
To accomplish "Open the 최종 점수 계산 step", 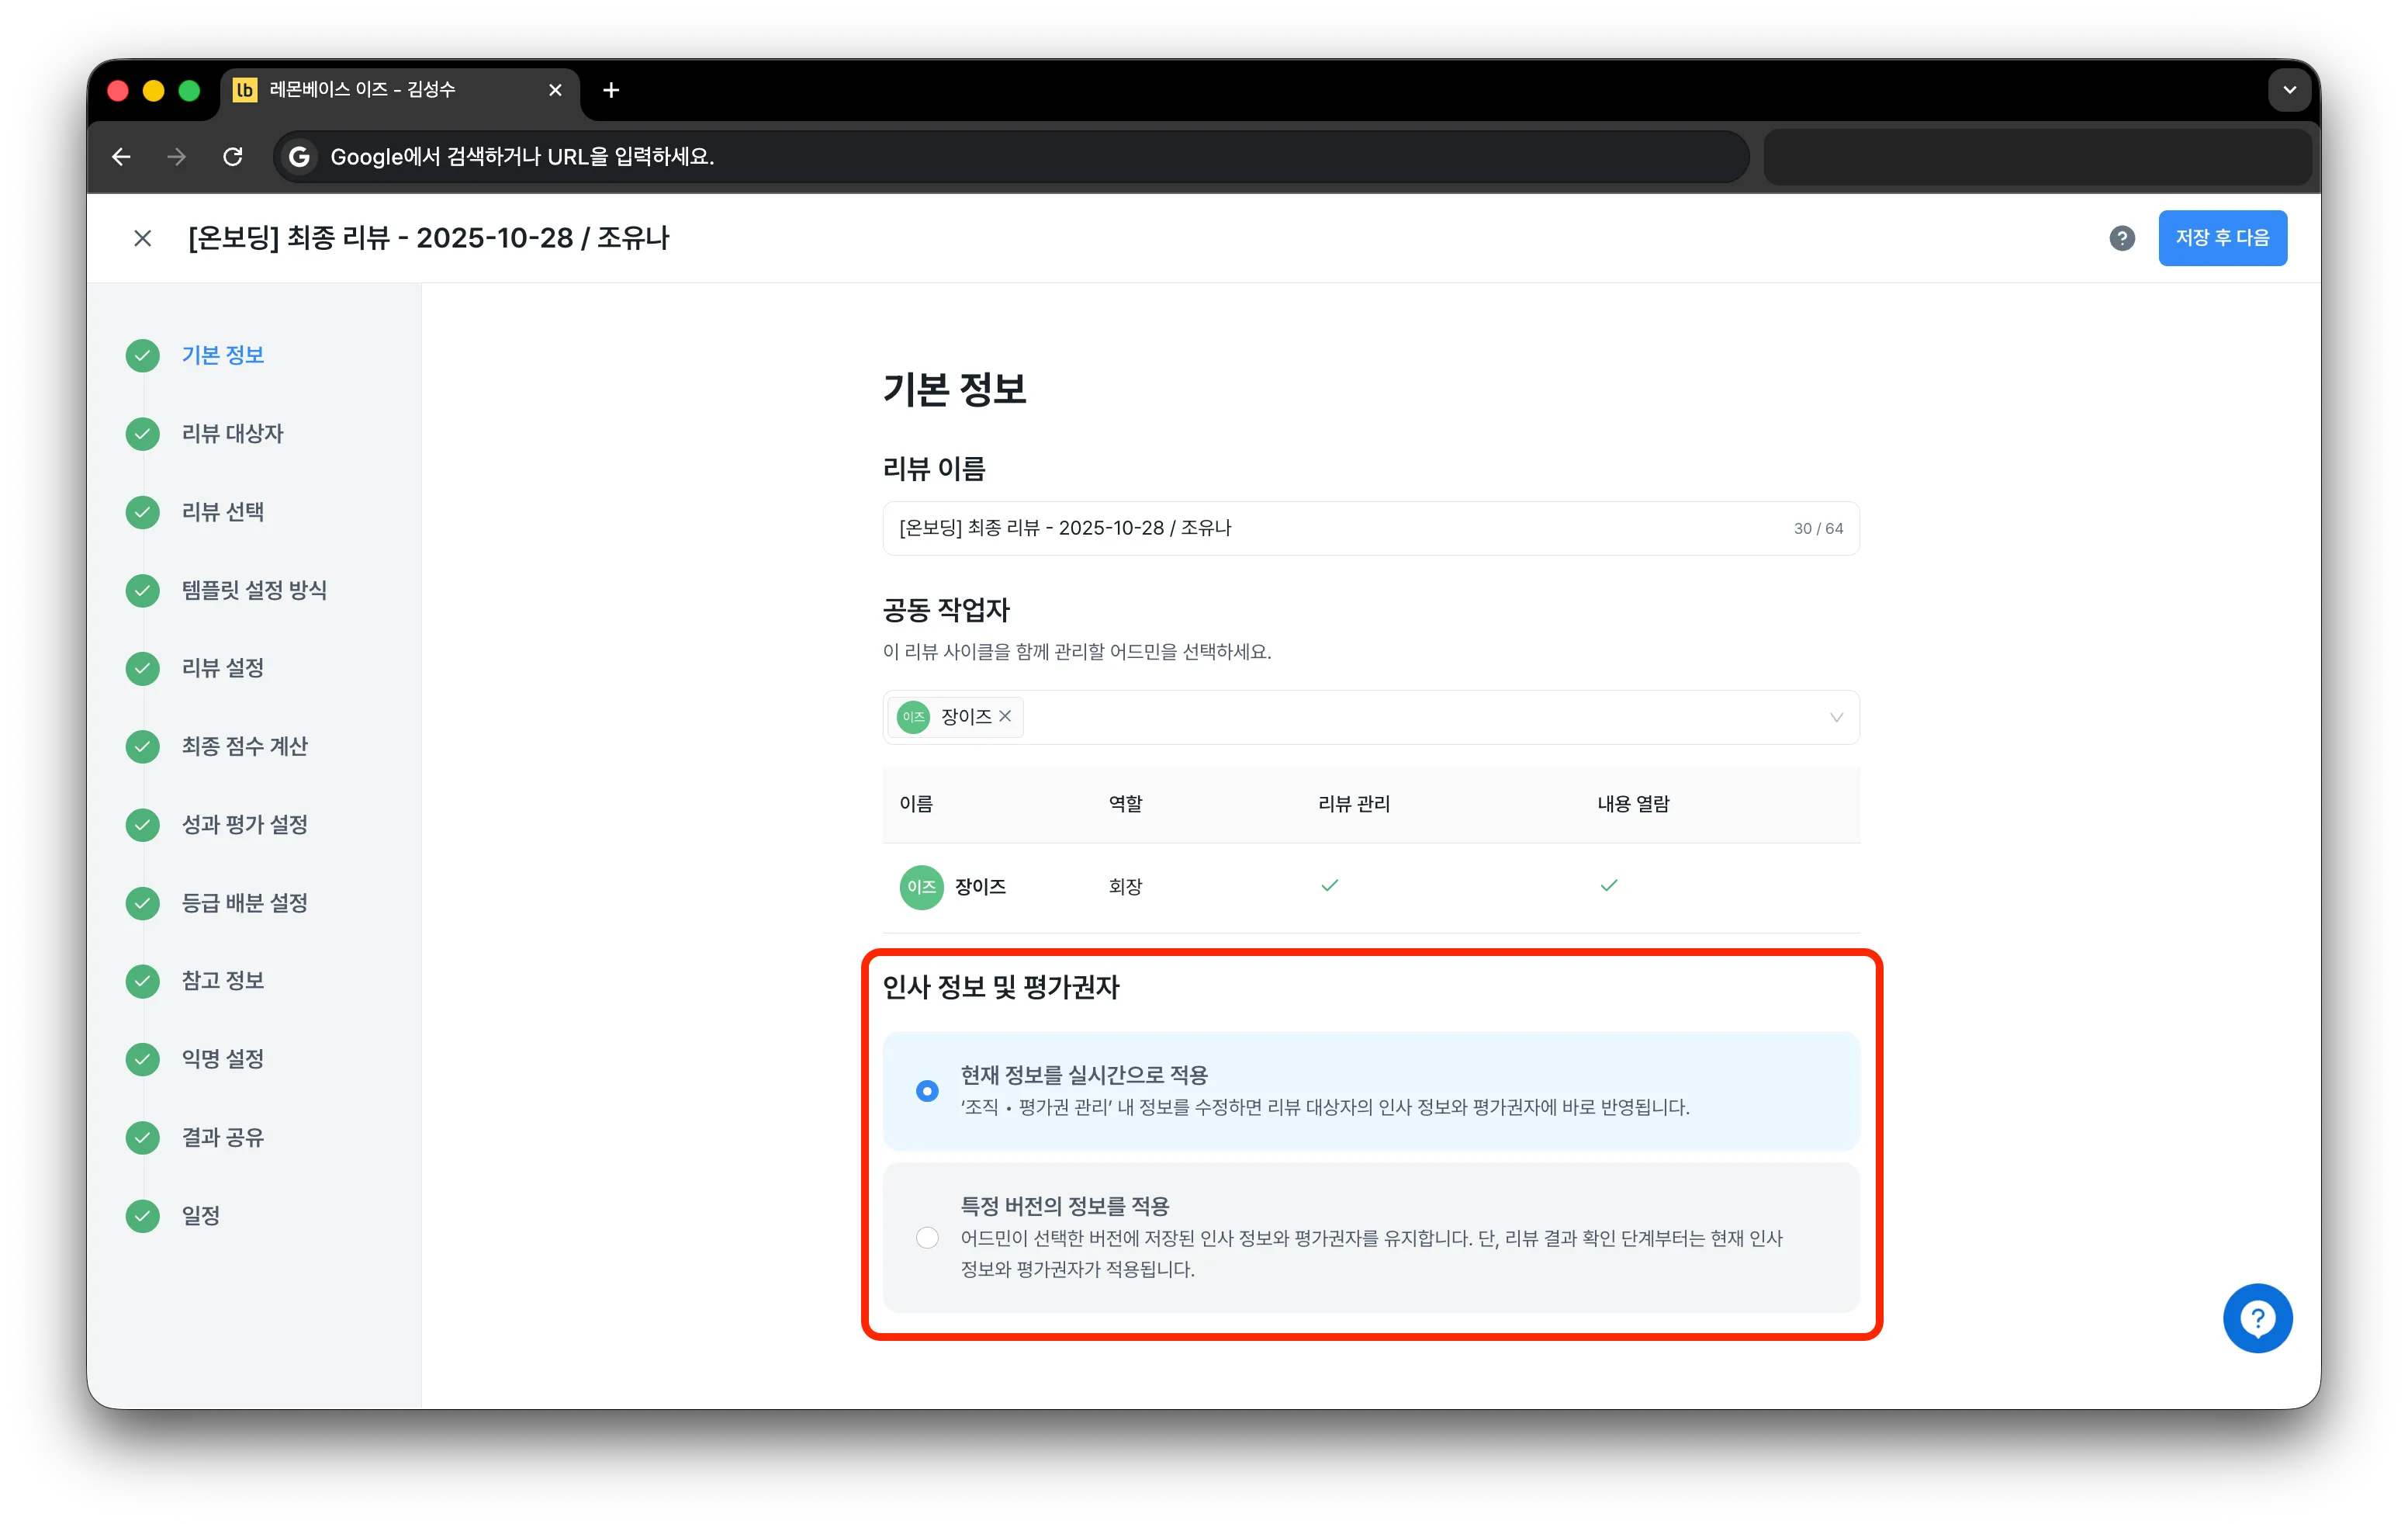I will pyautogui.click(x=245, y=746).
